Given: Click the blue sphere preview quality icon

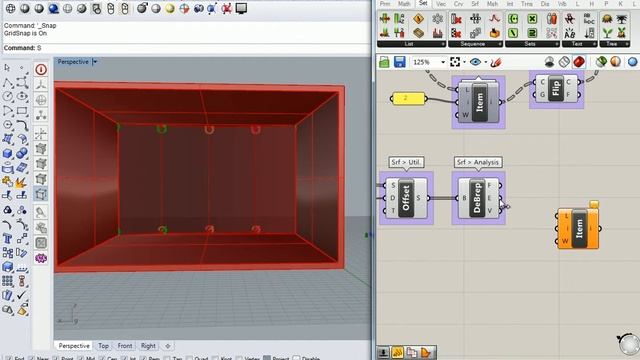Looking at the screenshot, I should (633, 62).
